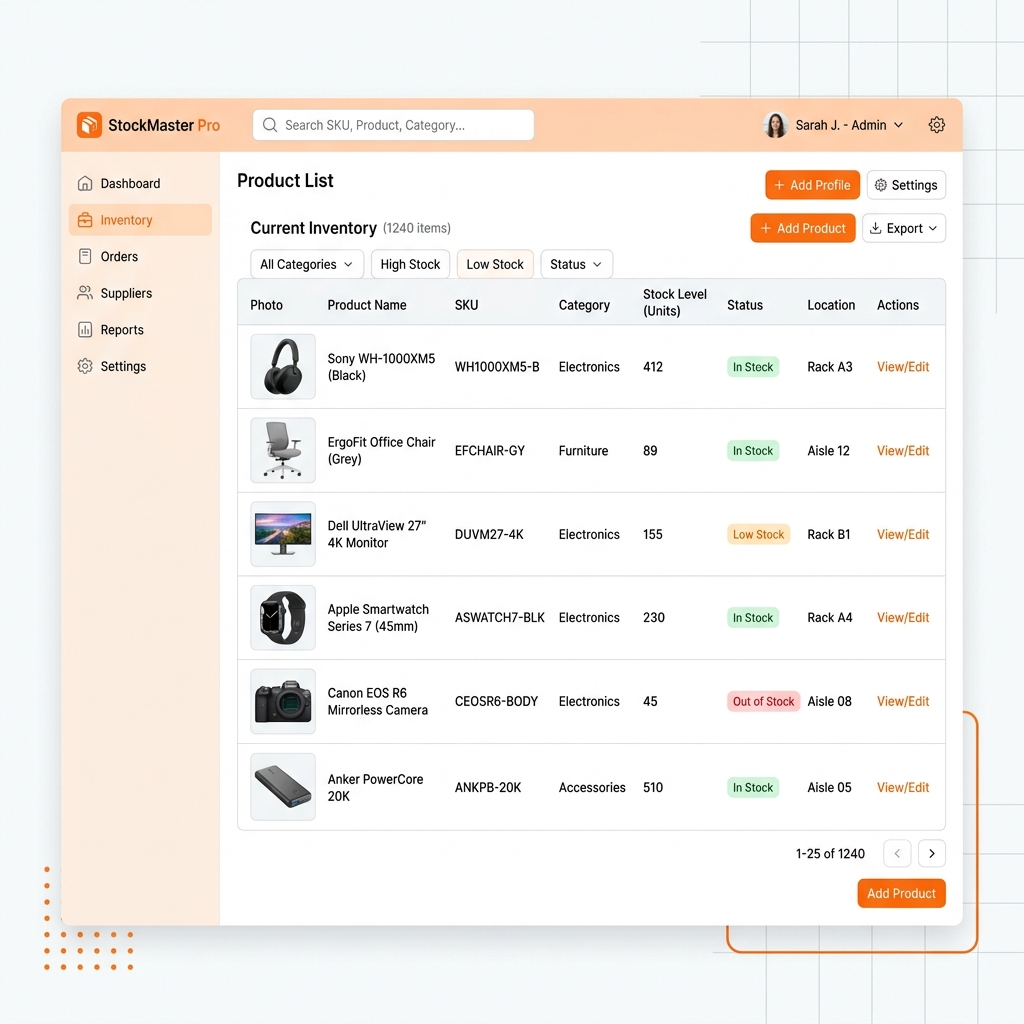
Task: Open the Status filter dropdown
Action: coord(576,264)
